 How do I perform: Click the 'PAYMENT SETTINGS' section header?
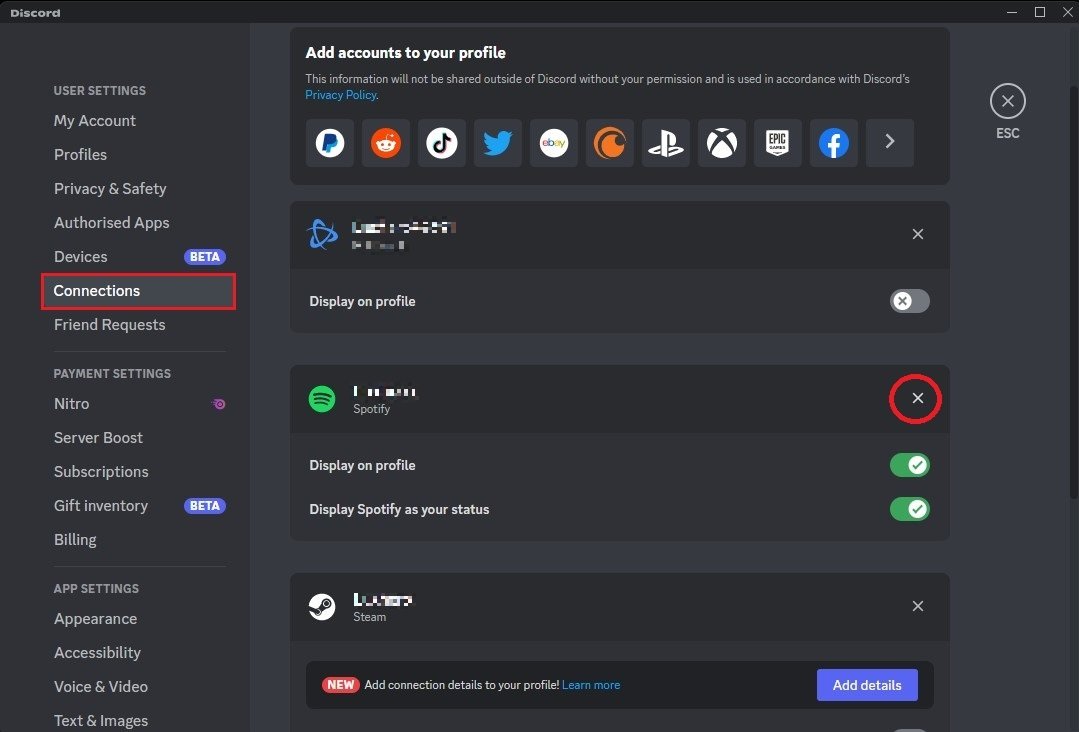(x=112, y=374)
